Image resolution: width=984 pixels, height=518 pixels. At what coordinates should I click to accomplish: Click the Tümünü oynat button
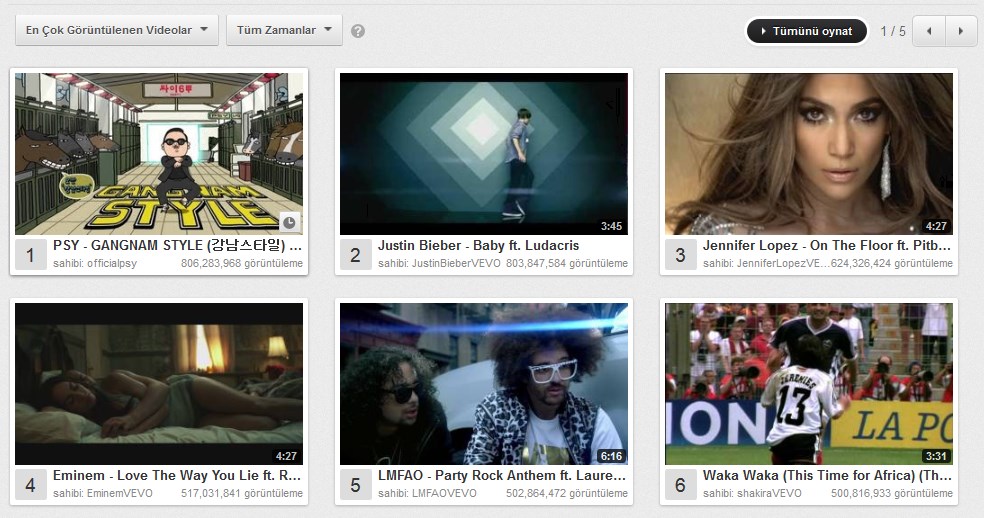pyautogui.click(x=806, y=31)
